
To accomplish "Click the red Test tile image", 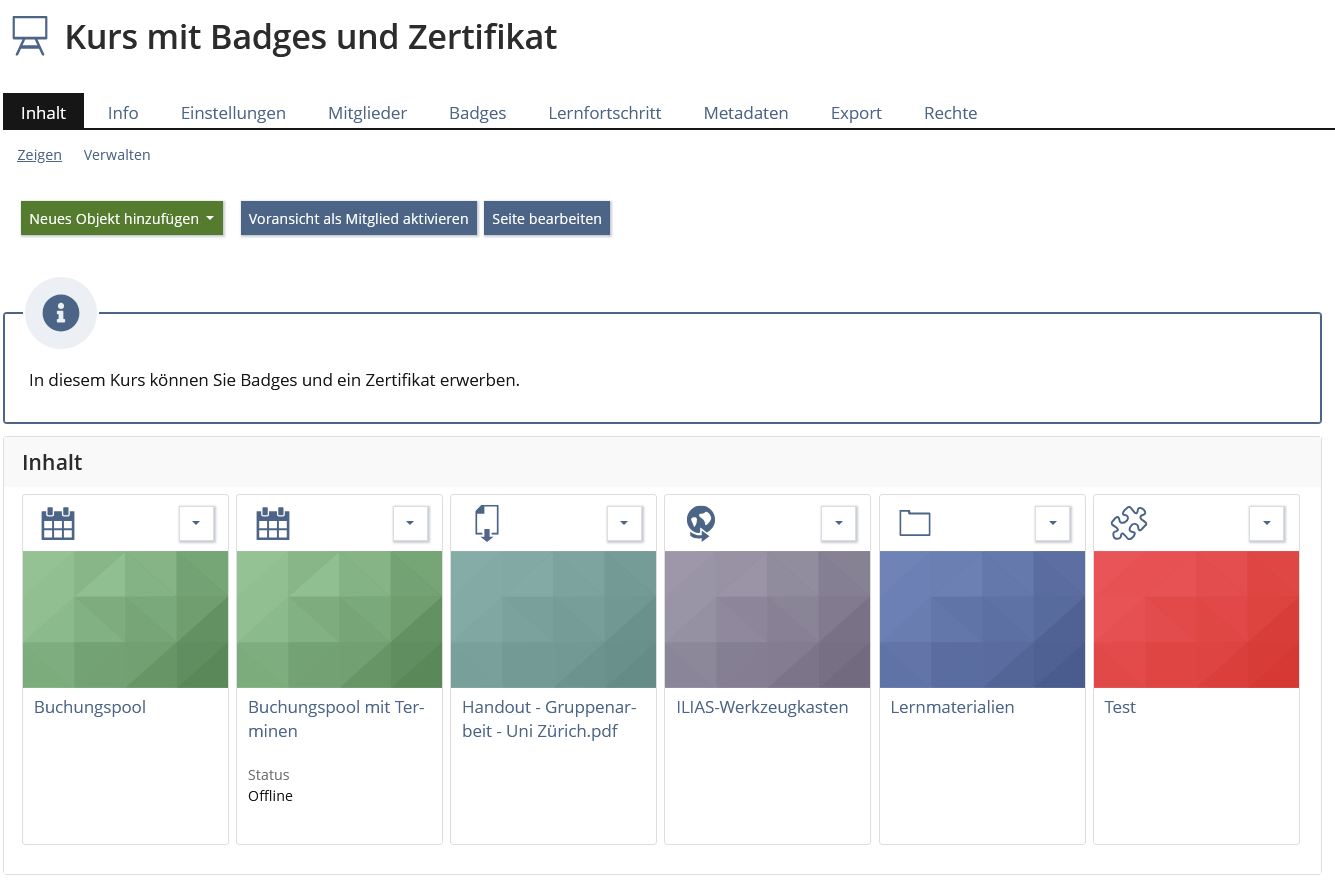I will coord(1196,619).
